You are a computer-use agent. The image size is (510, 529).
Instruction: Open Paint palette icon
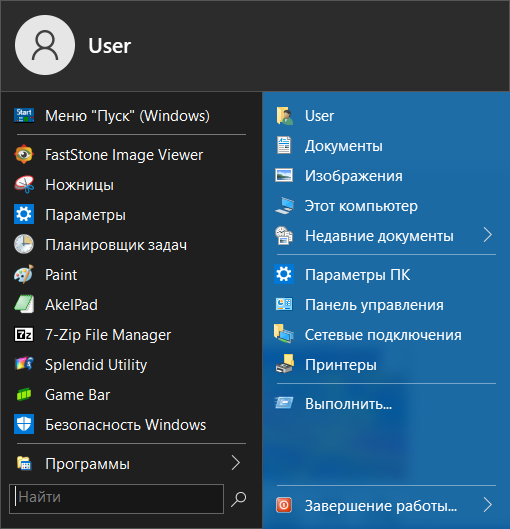[24, 275]
